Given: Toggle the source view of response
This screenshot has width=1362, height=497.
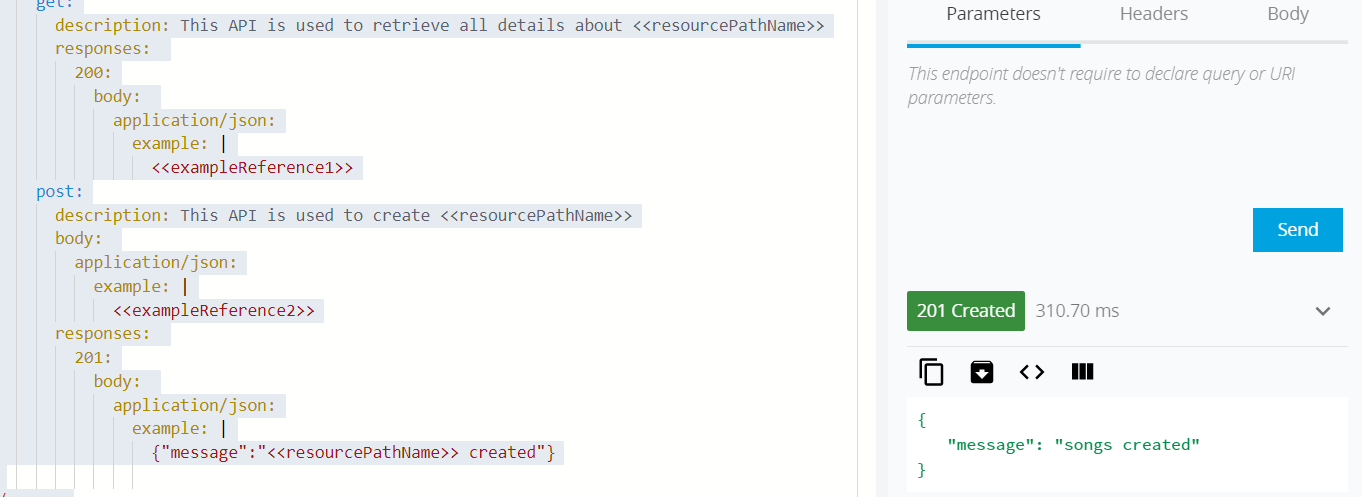Looking at the screenshot, I should 1032,372.
